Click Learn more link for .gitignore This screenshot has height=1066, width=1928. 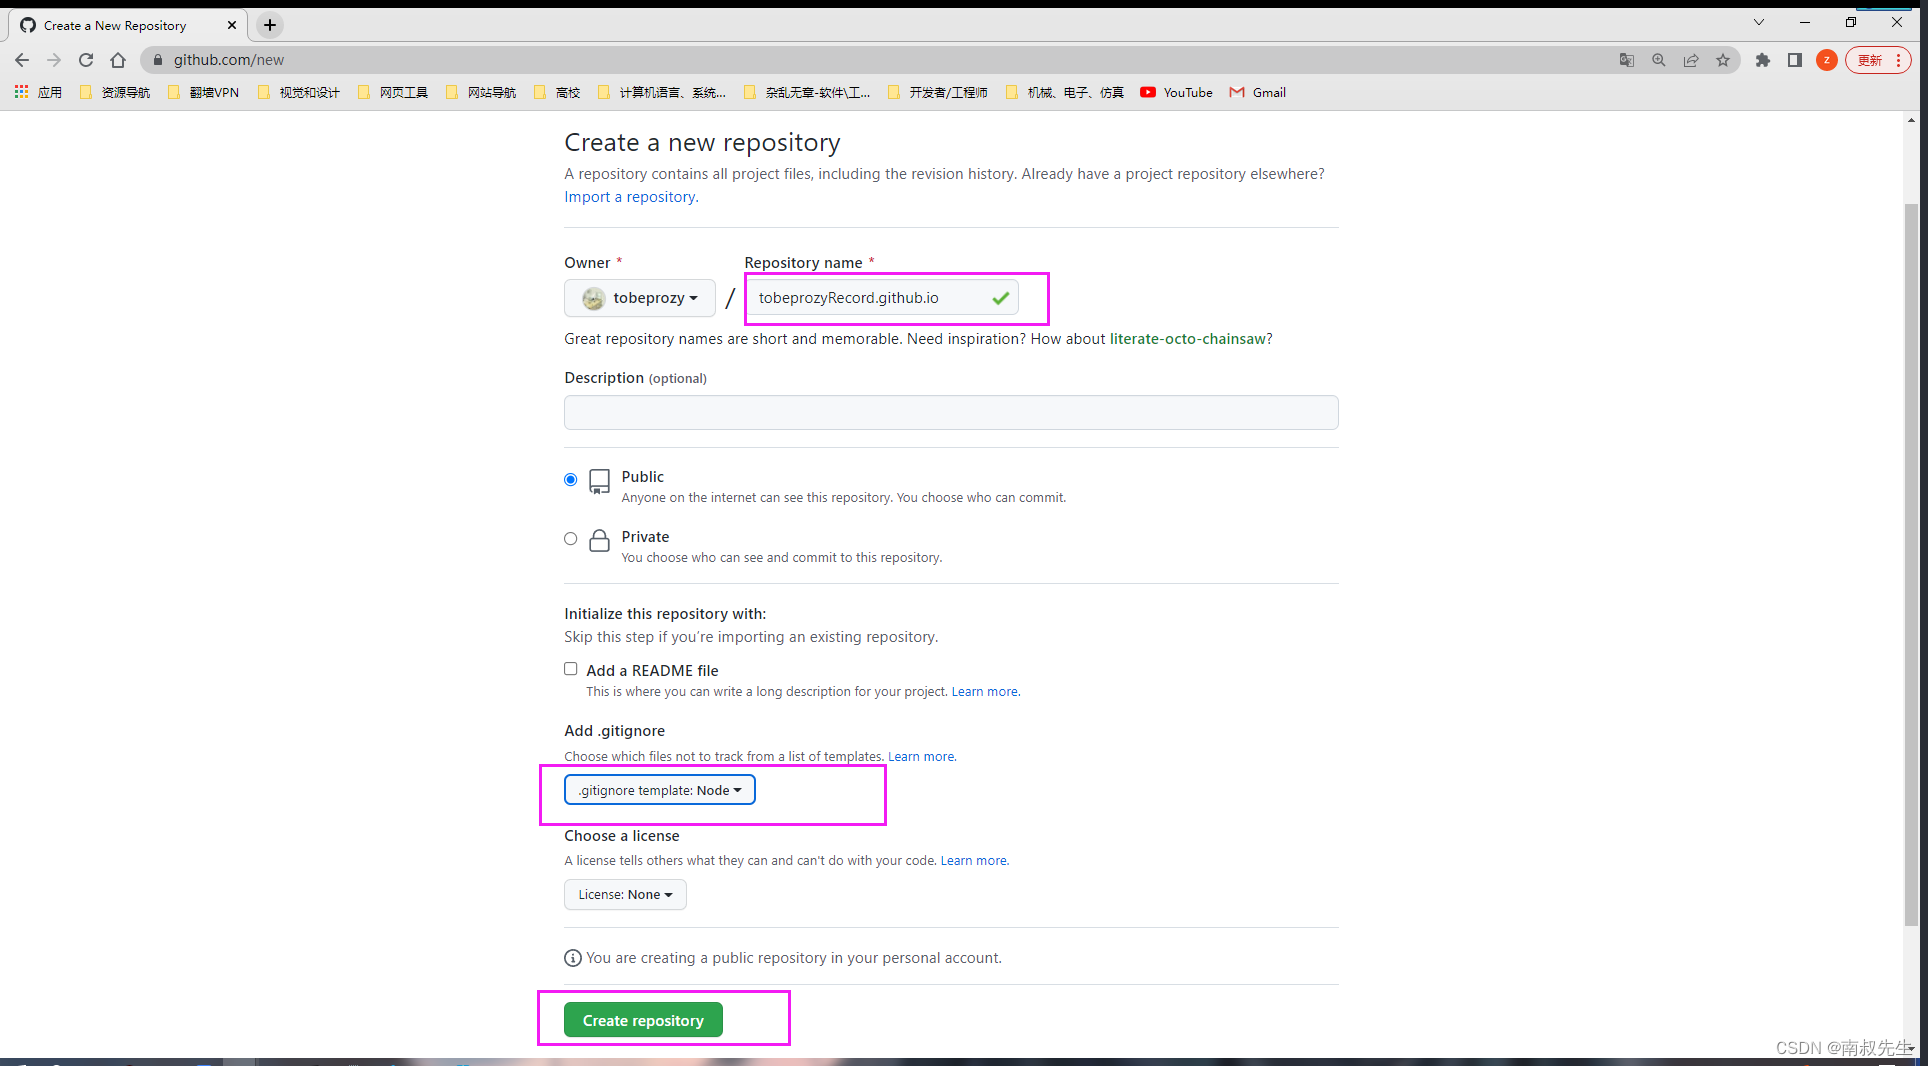point(921,757)
